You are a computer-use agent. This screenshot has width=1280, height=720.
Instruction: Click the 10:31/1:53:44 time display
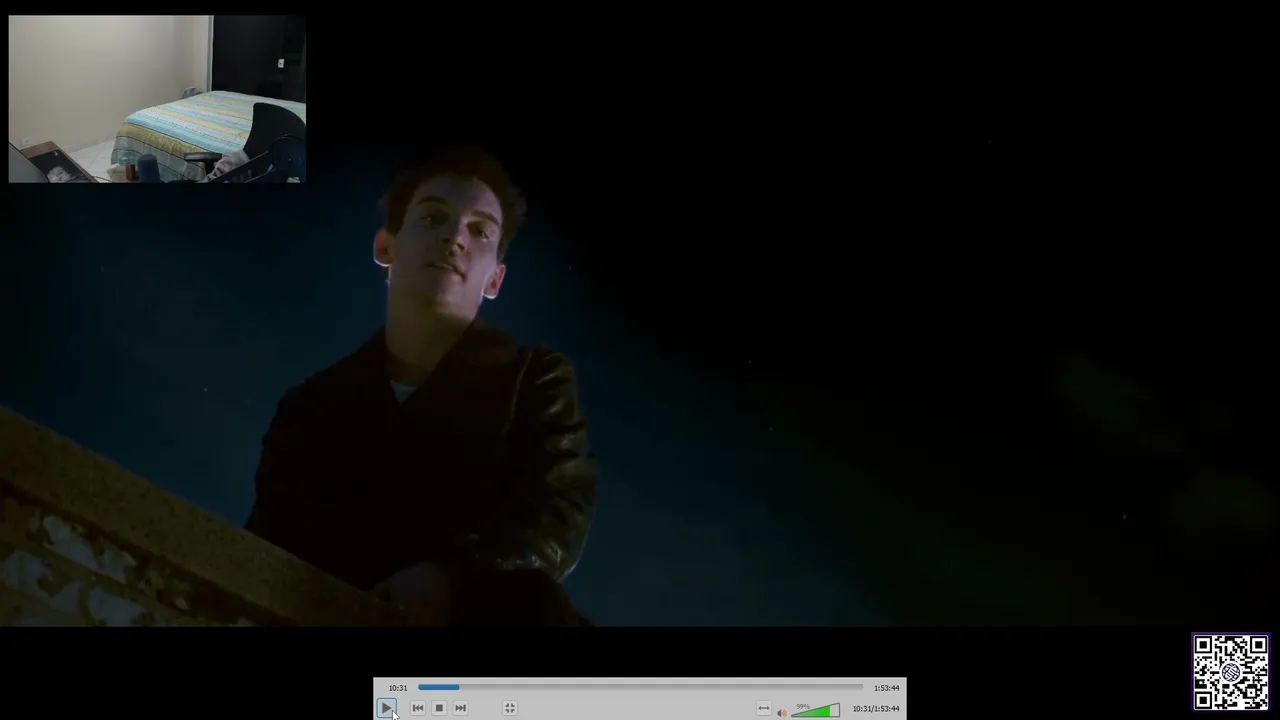click(876, 709)
